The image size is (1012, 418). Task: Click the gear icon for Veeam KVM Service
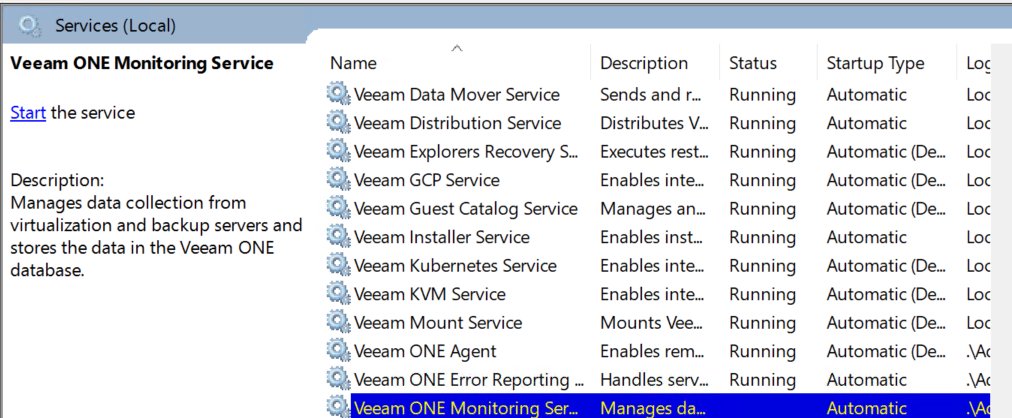click(338, 294)
